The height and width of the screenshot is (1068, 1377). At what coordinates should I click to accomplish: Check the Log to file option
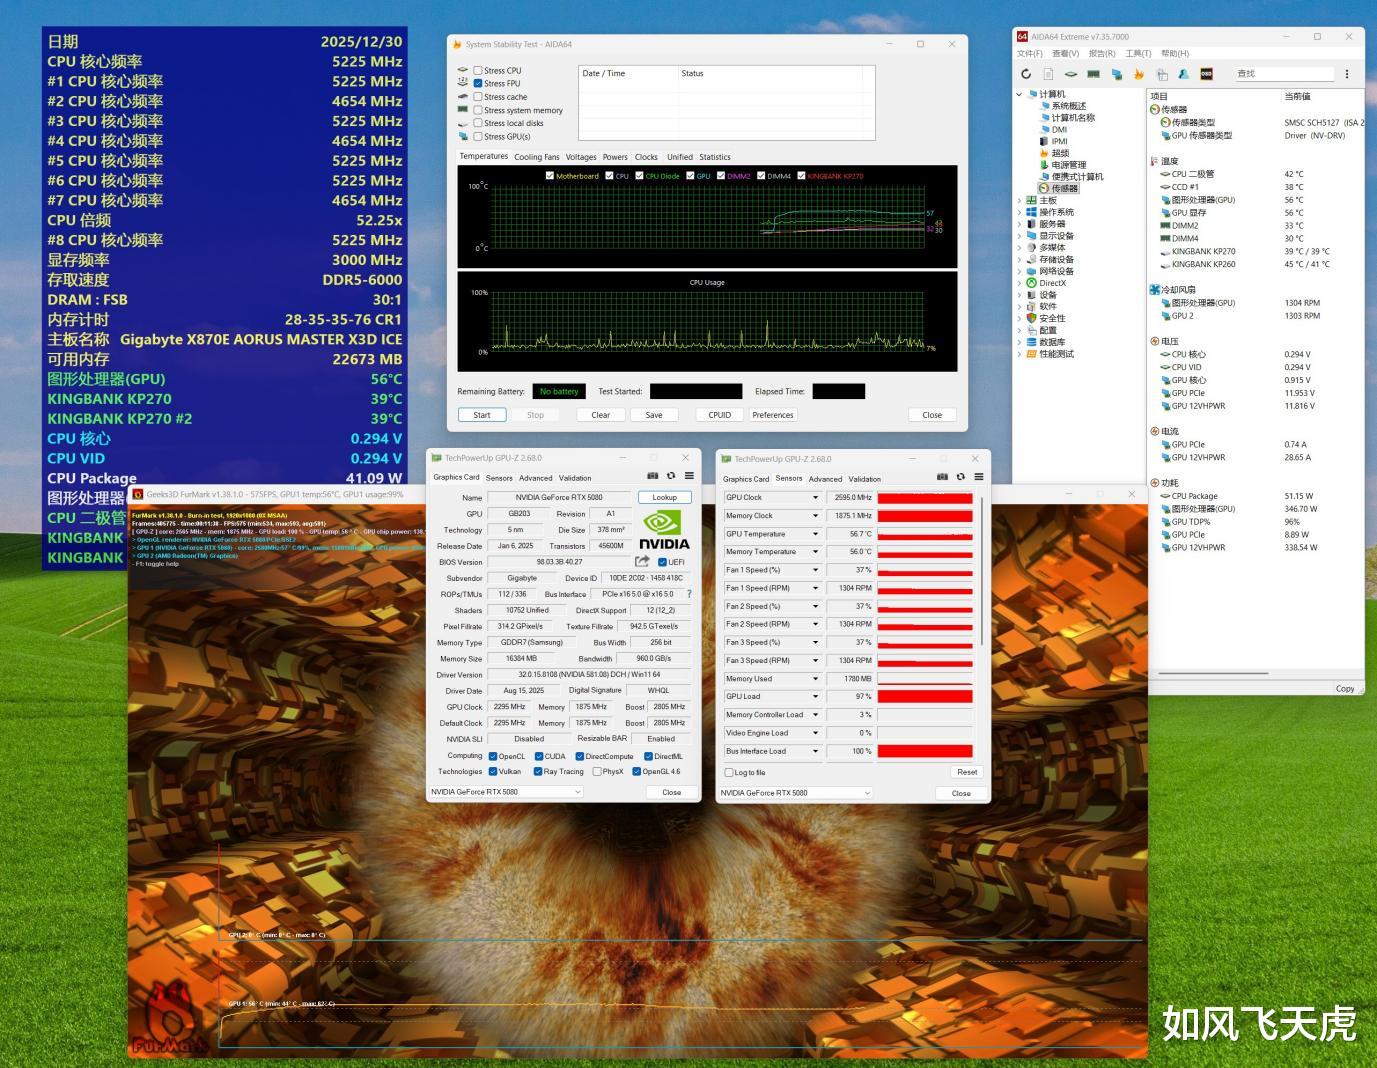point(729,772)
